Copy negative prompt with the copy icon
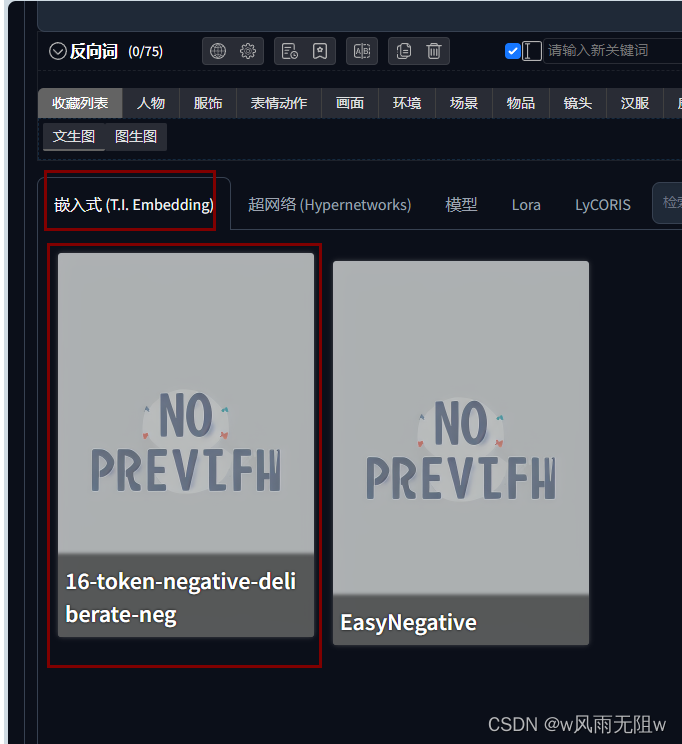Screen dimensions: 682x744 [x=404, y=51]
